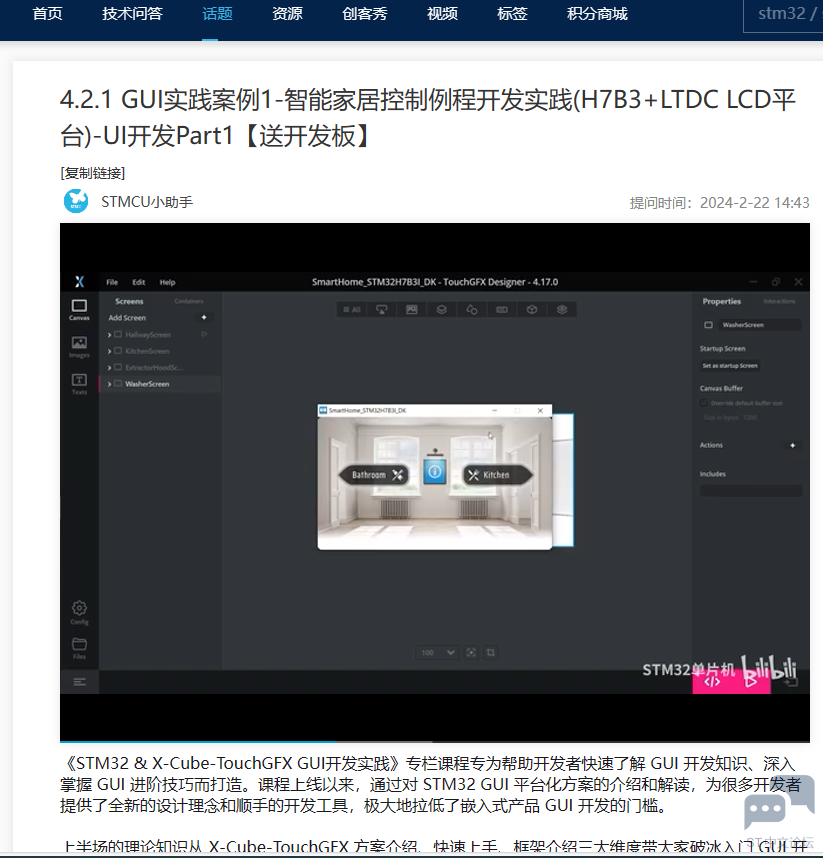Switch to the Screens tab
The height and width of the screenshot is (858, 823).
pos(129,301)
